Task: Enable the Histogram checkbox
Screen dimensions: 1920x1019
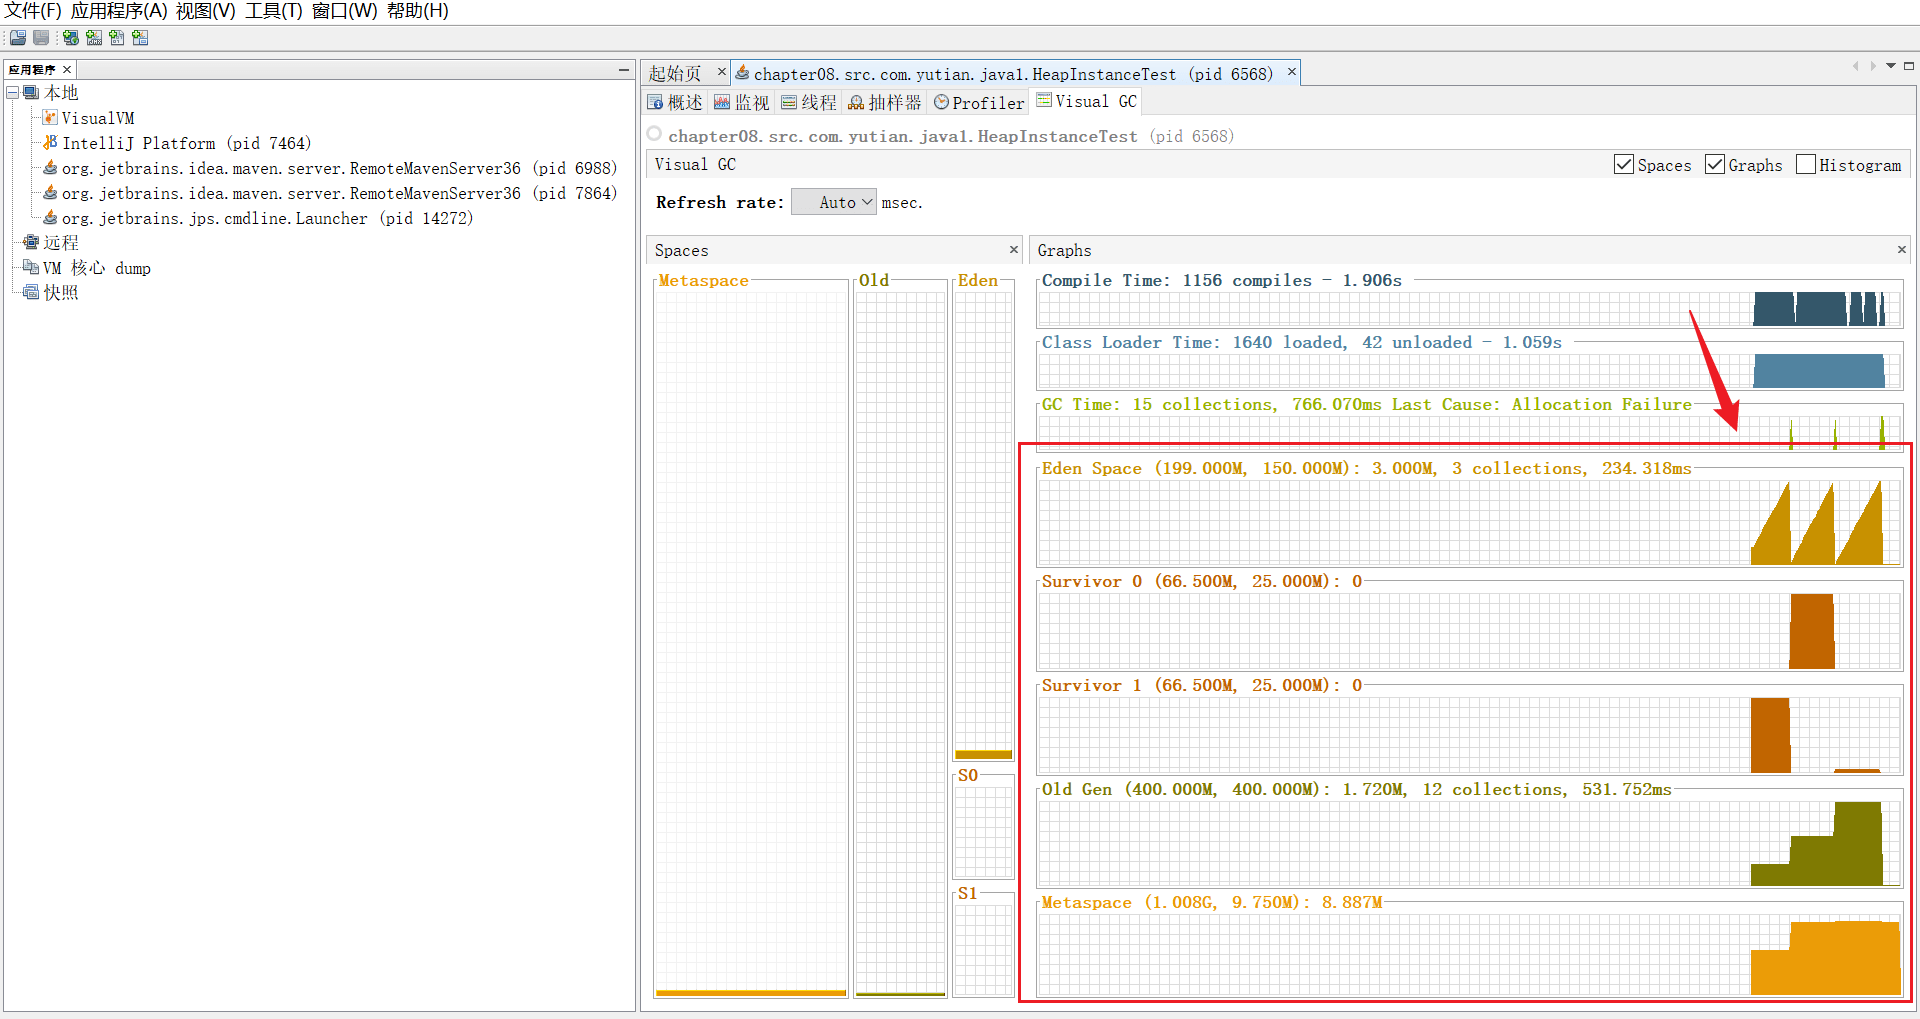Action: [x=1806, y=165]
